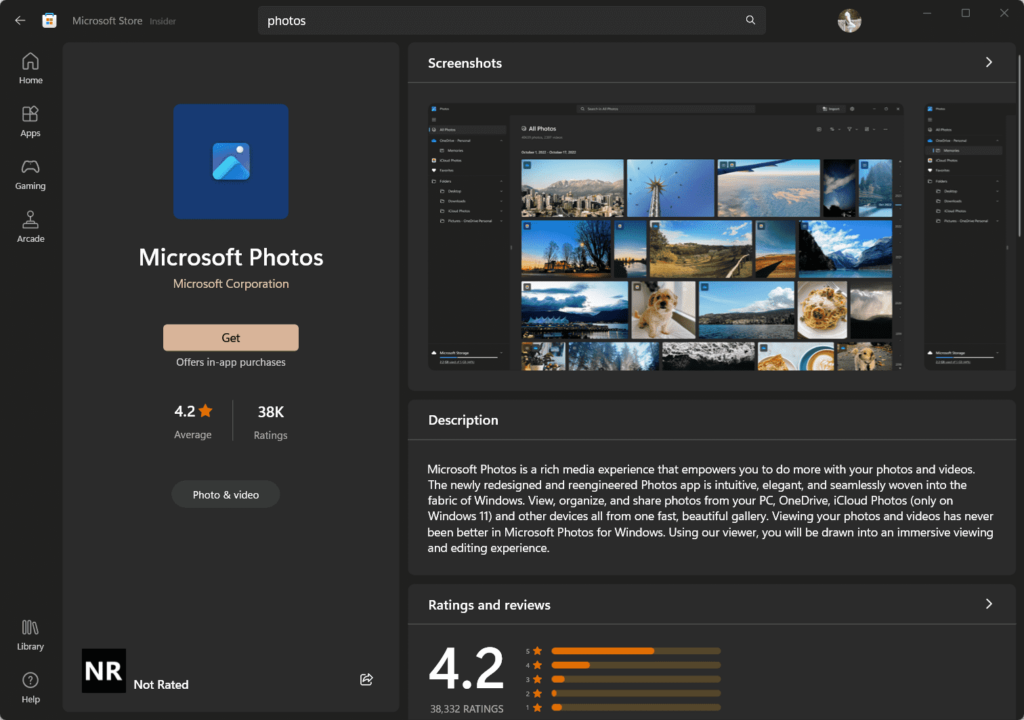The height and width of the screenshot is (720, 1024).
Task: Open the Microsoft Corporation publisher link
Action: point(230,284)
